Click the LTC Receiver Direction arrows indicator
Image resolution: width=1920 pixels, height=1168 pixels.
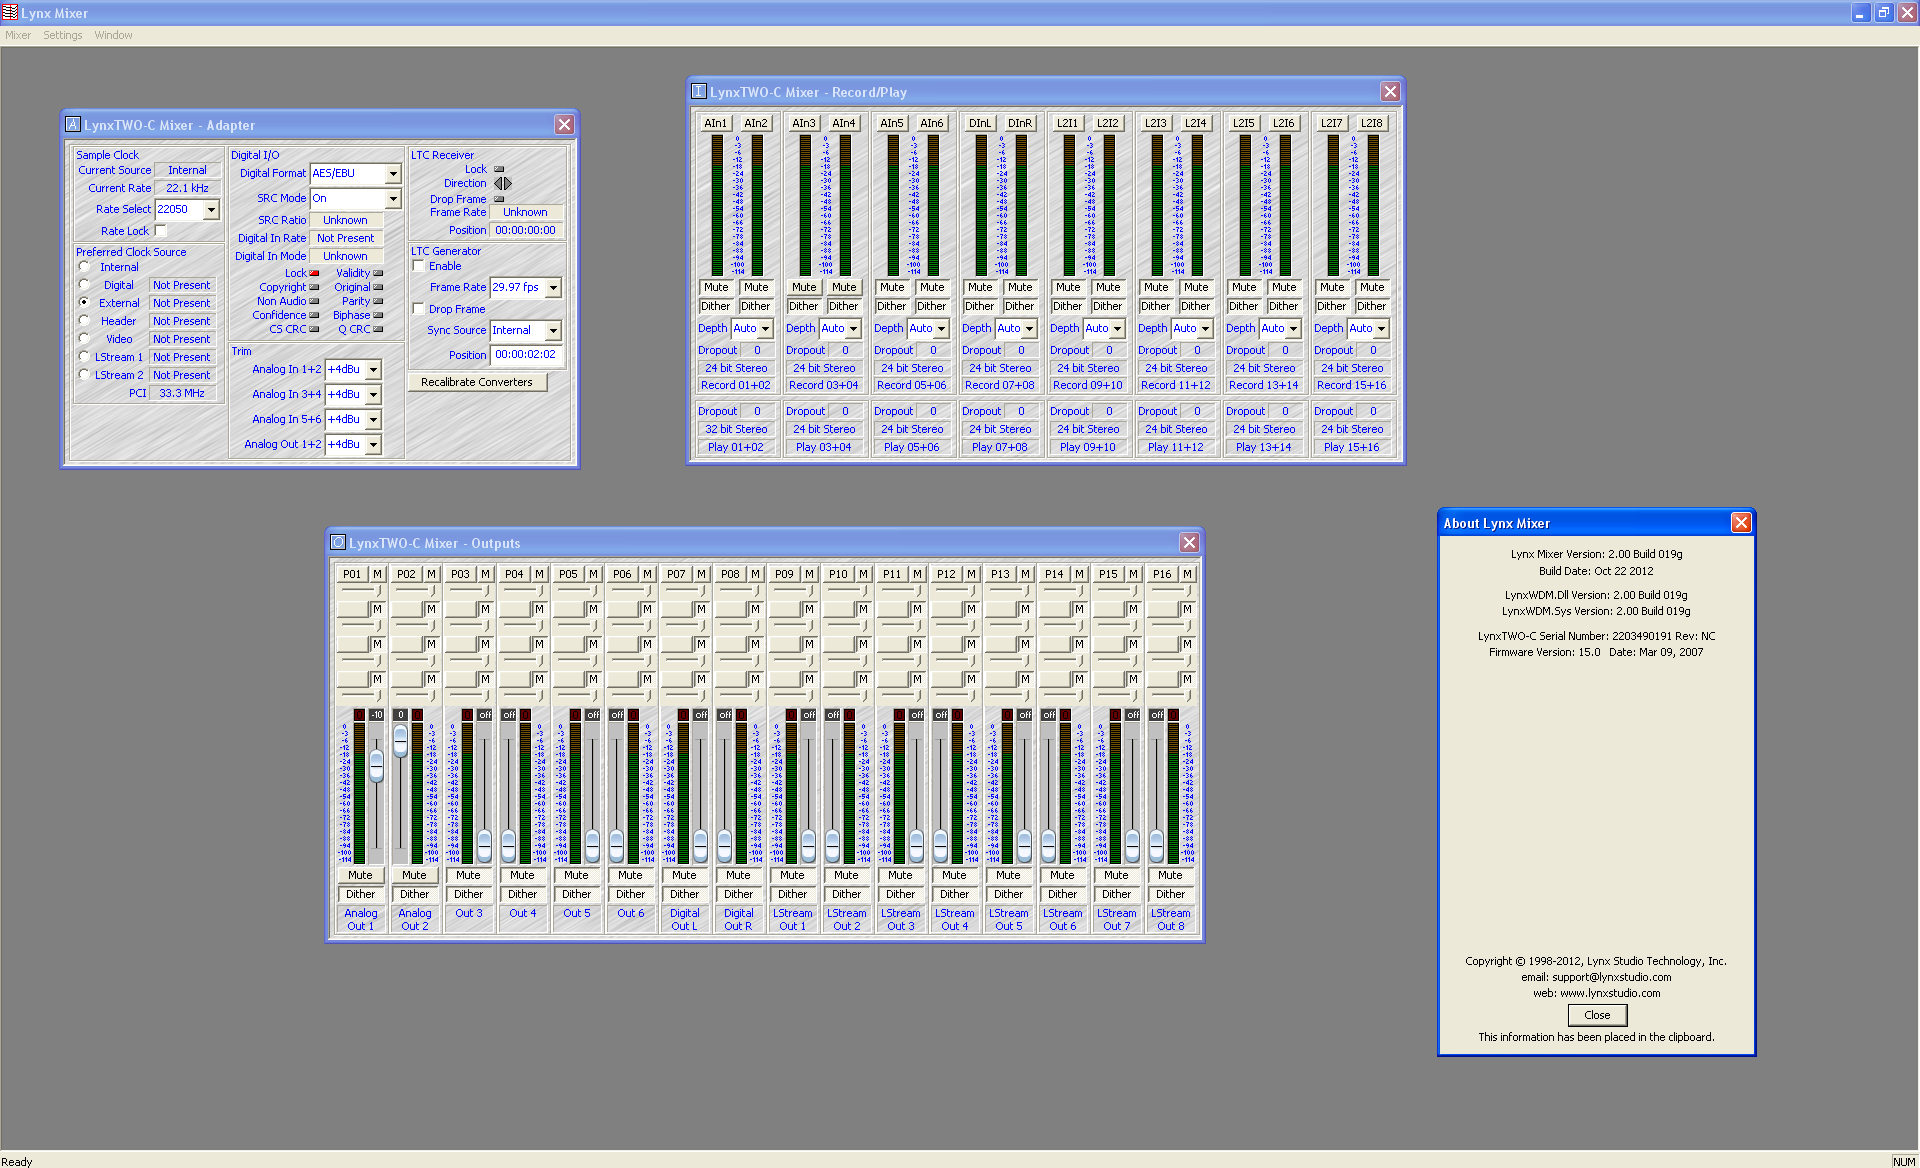coord(503,183)
